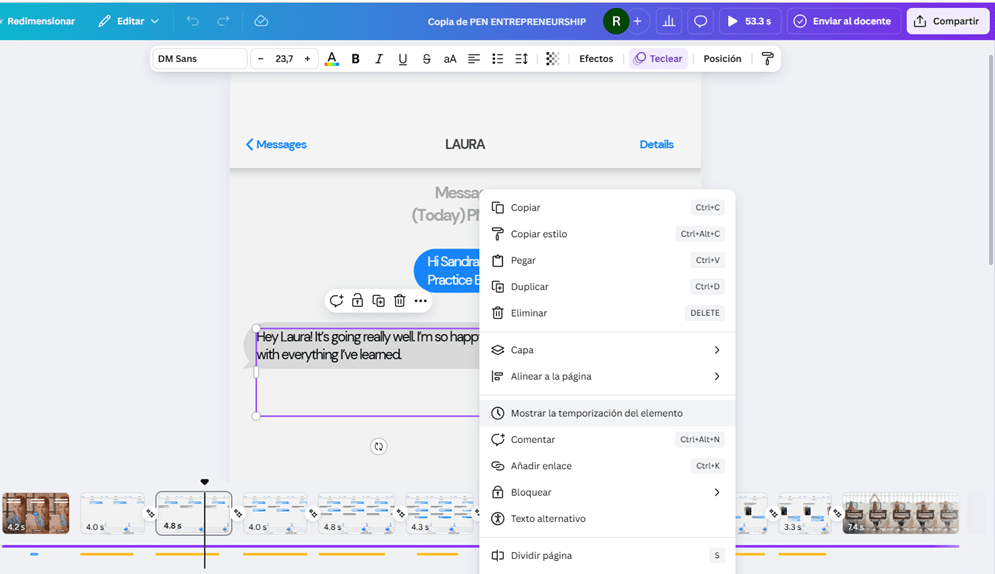Expand the Editar mode dropdown
This screenshot has width=995, height=574.
[x=129, y=21]
